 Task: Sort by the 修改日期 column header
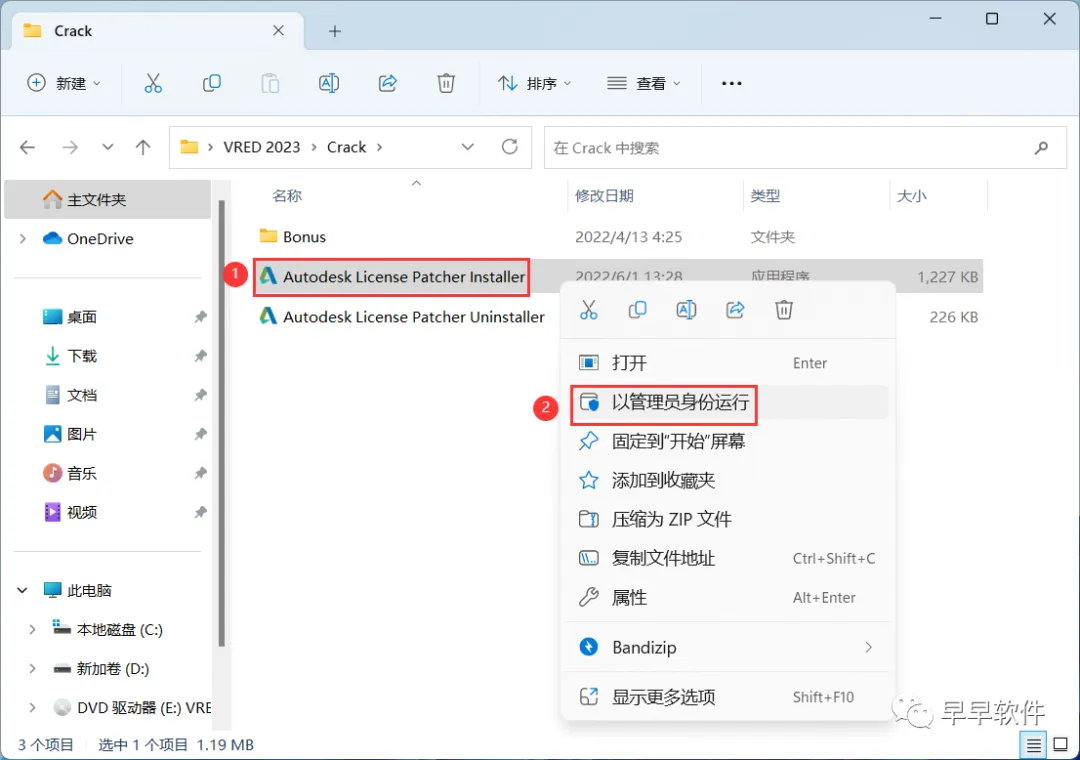[x=604, y=196]
